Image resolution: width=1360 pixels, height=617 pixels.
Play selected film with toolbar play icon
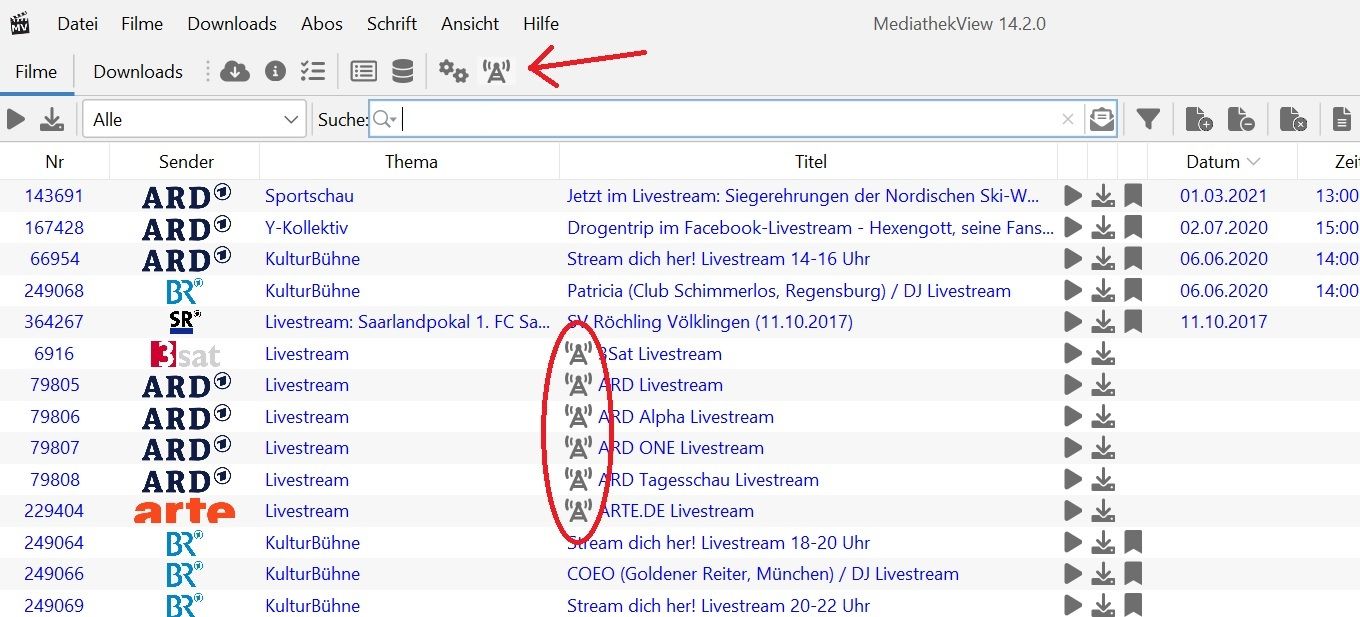(15, 120)
